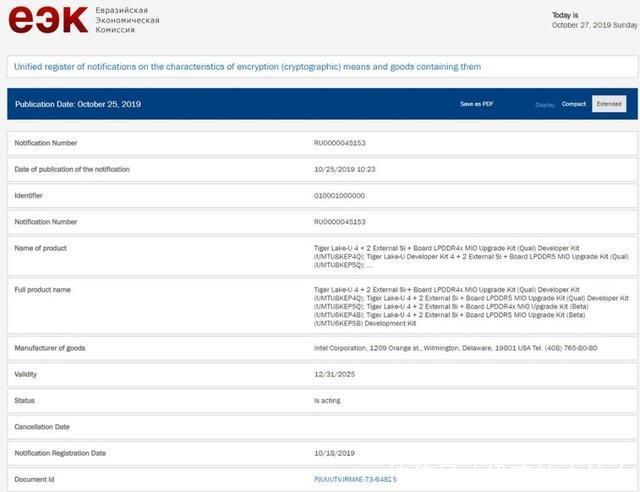Image resolution: width=640 pixels, height=492 pixels.
Task: Click the Today is October 27, 2019 date text
Action: tap(595, 20)
